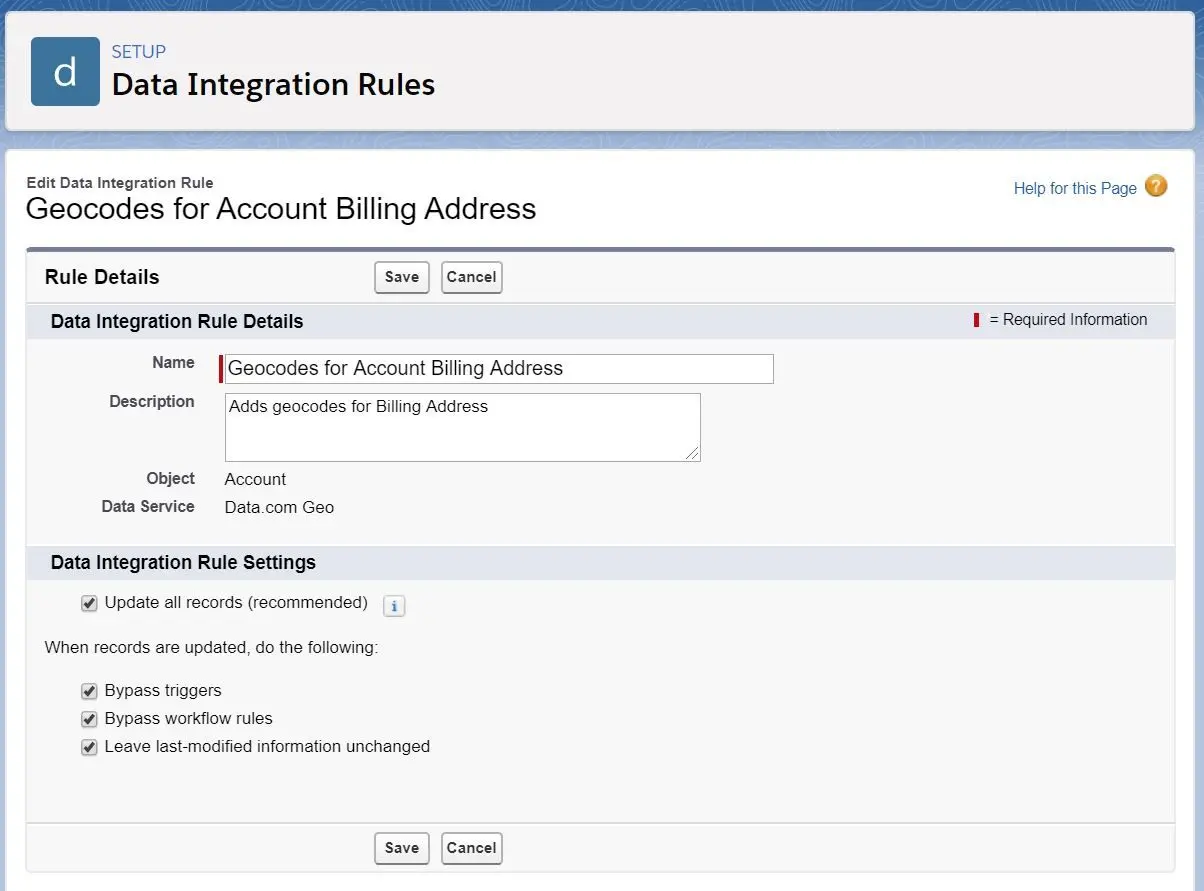Viewport: 1204px width, 891px height.
Task: Toggle the Bypass workflow rules checkbox
Action: (x=89, y=719)
